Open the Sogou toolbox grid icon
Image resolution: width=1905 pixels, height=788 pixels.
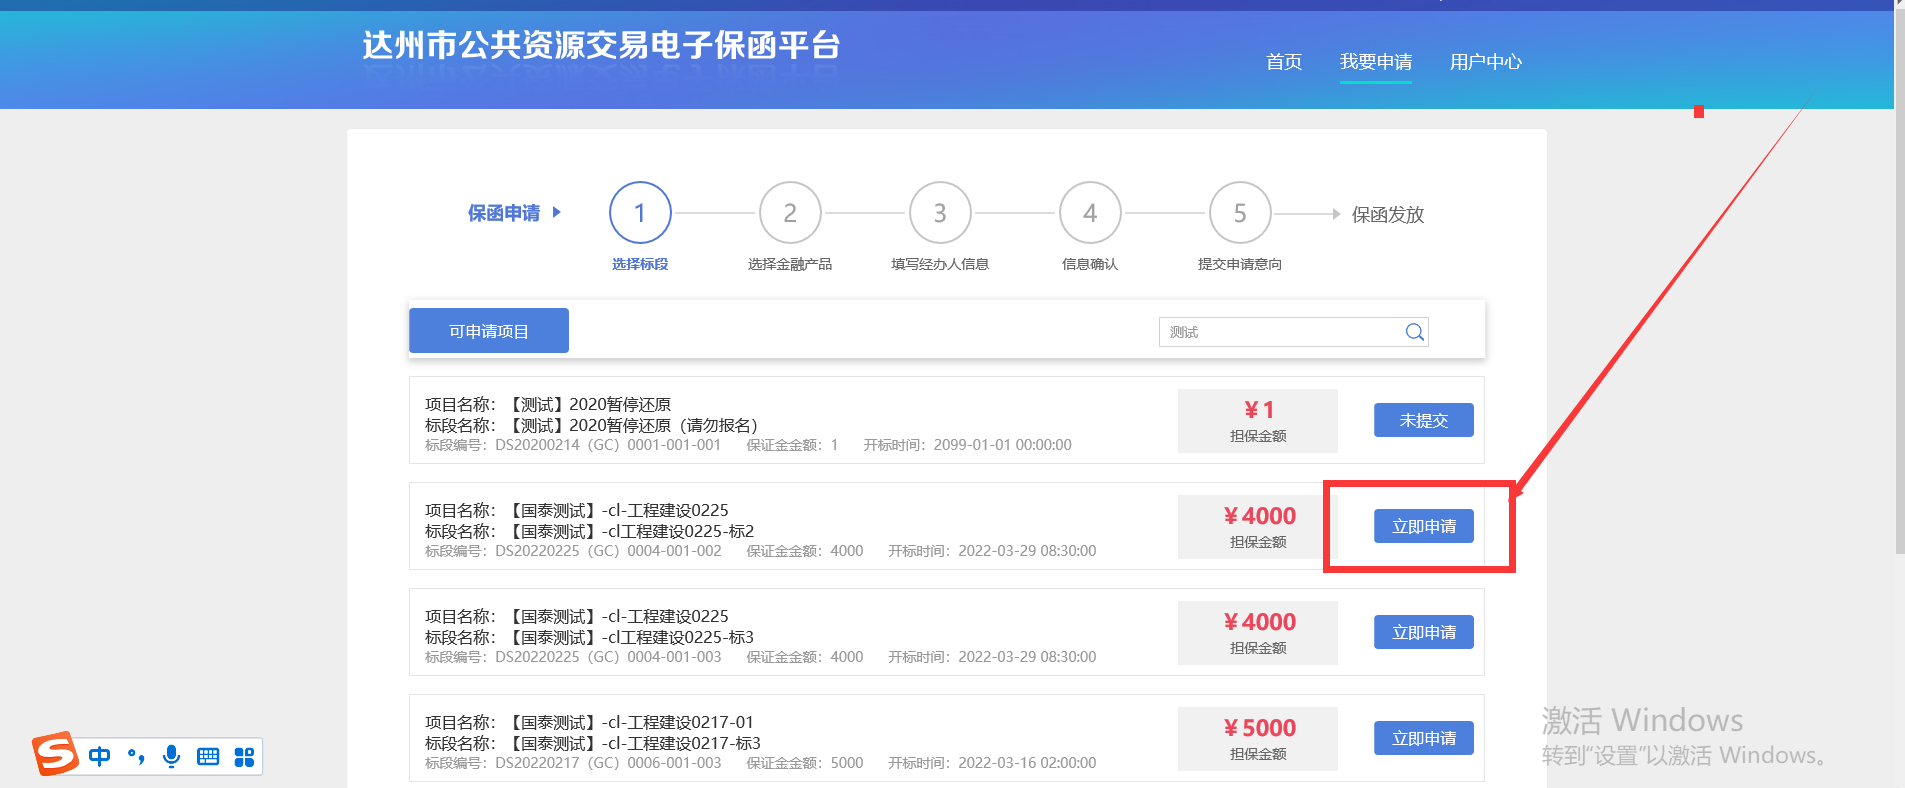click(x=244, y=756)
